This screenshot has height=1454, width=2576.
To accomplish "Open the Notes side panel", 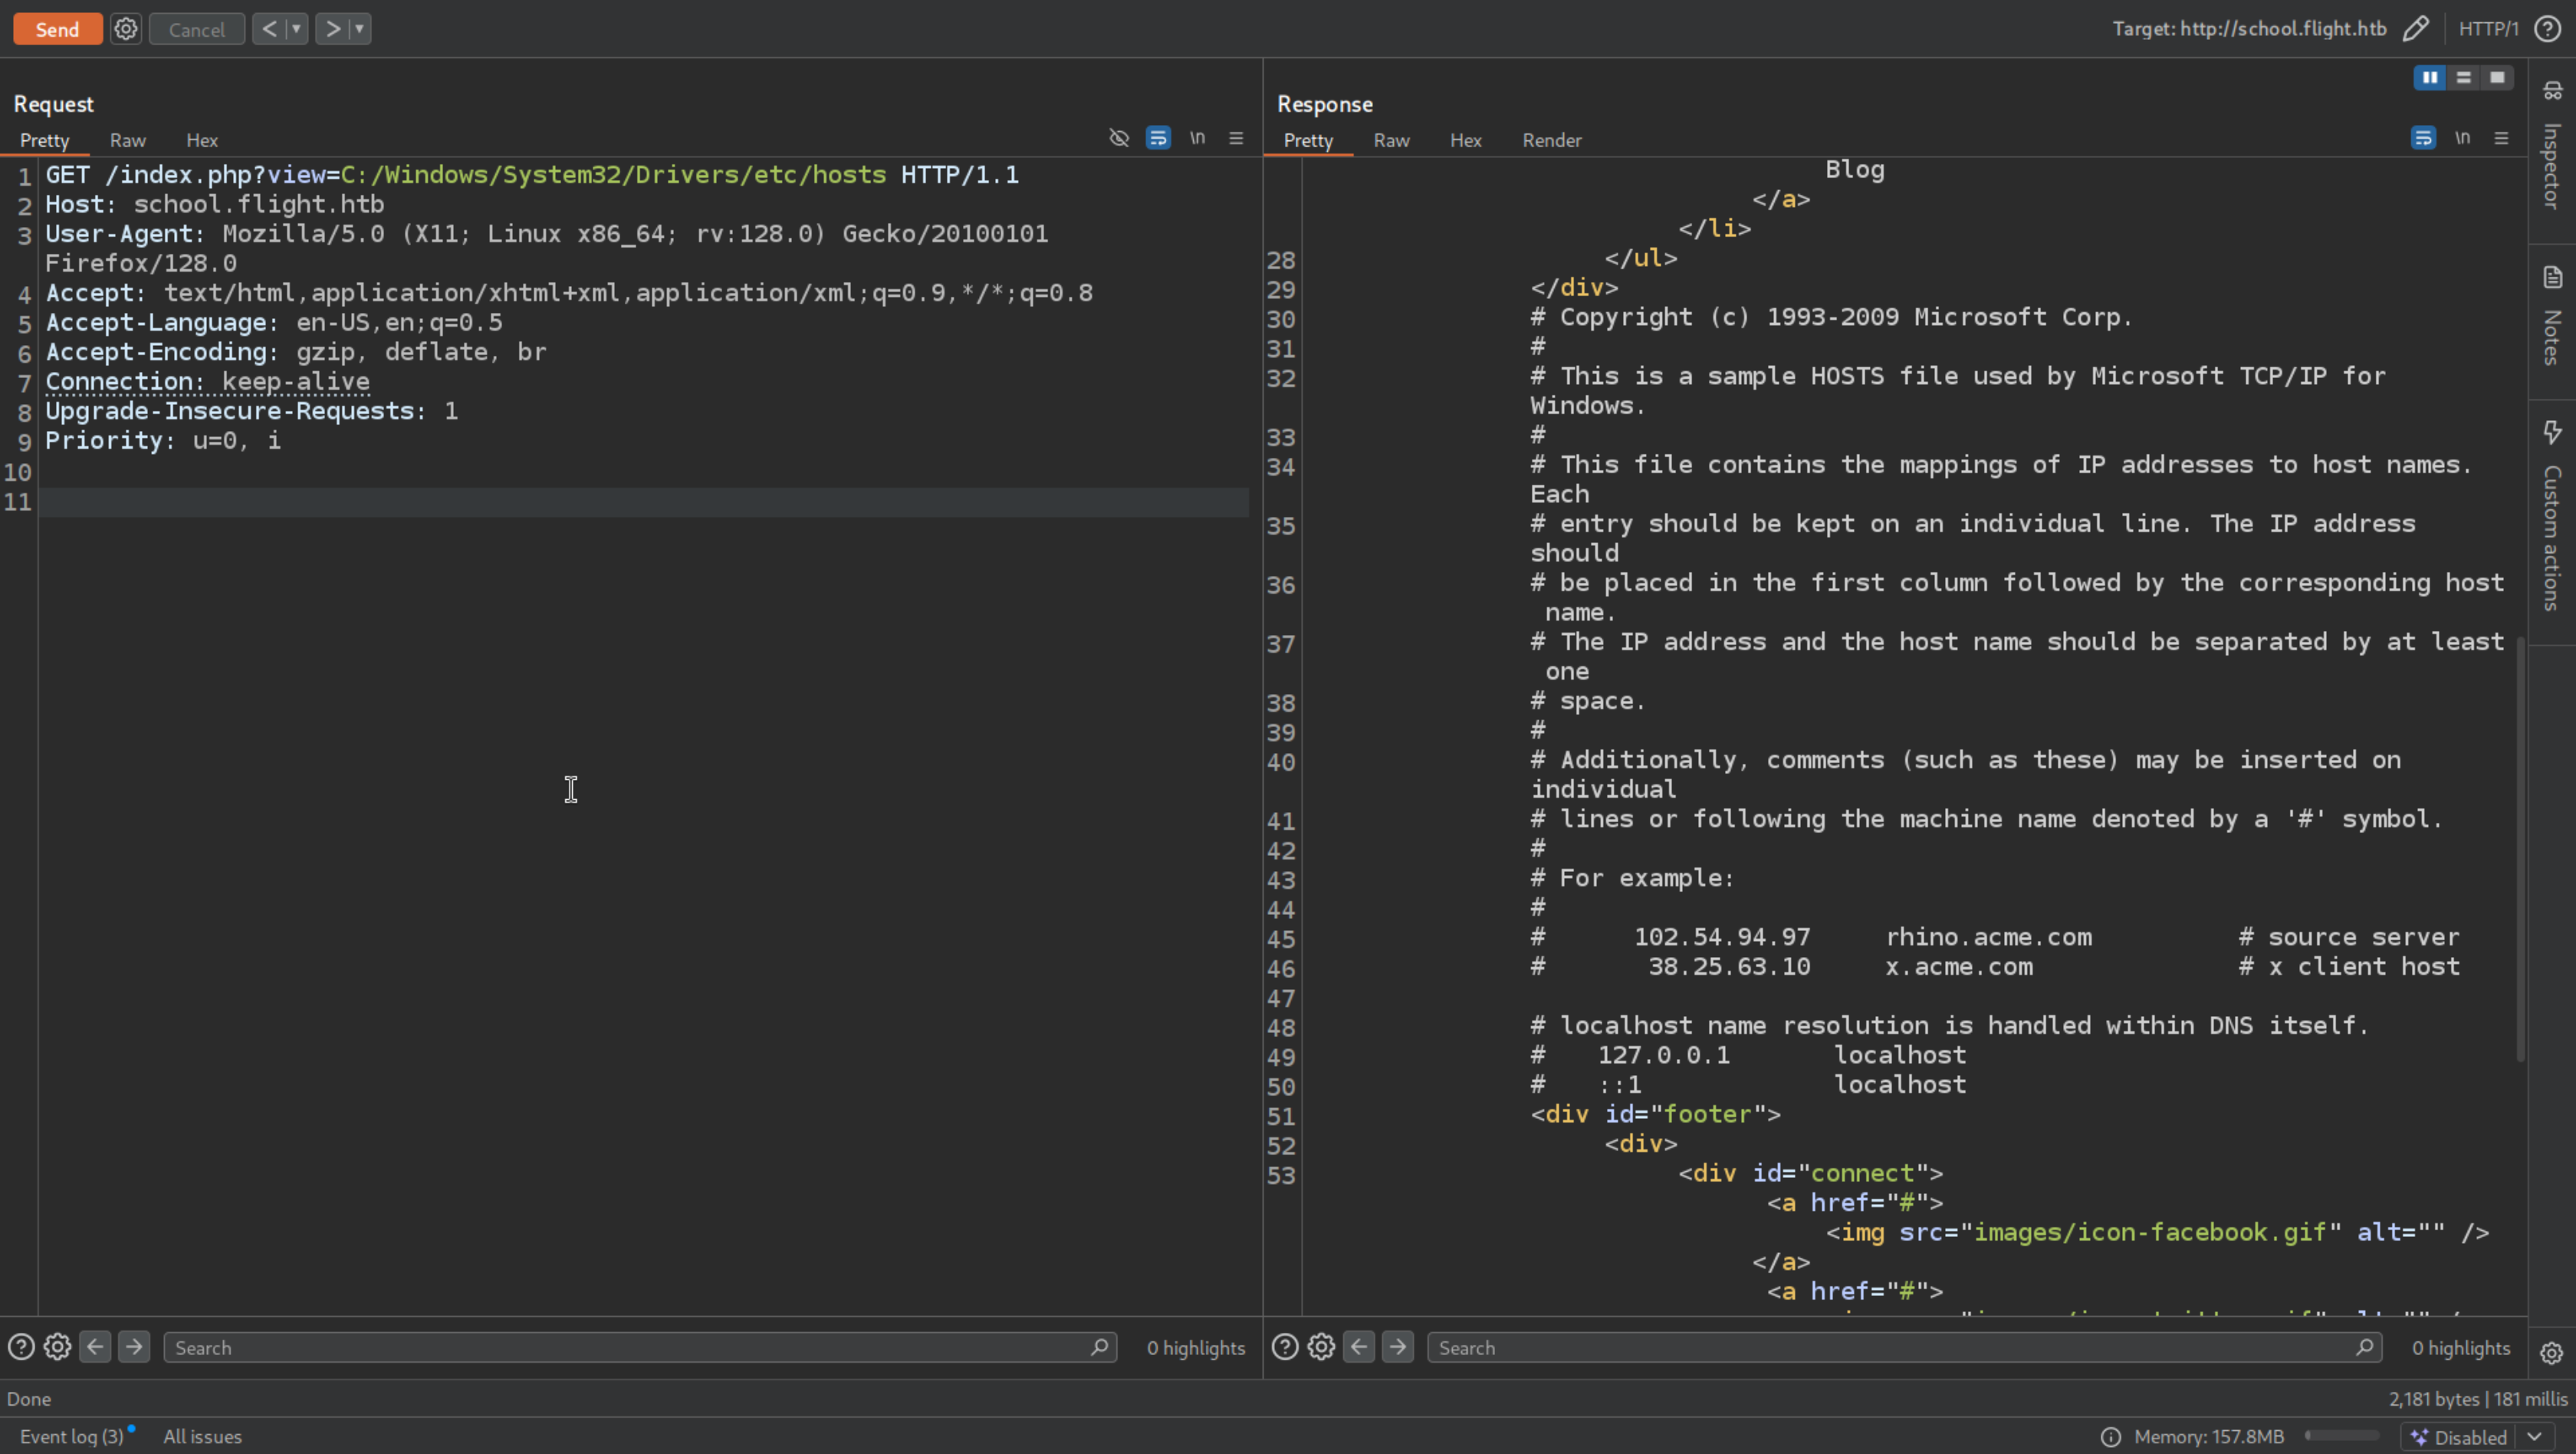I will pos(2551,316).
